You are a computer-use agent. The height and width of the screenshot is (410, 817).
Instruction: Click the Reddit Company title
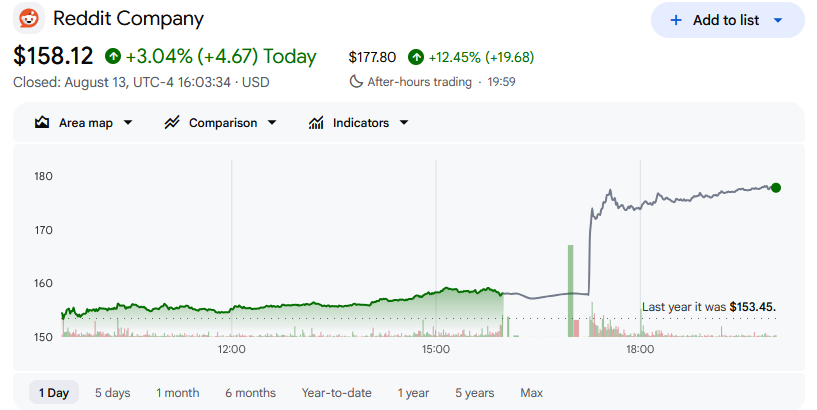(x=128, y=18)
